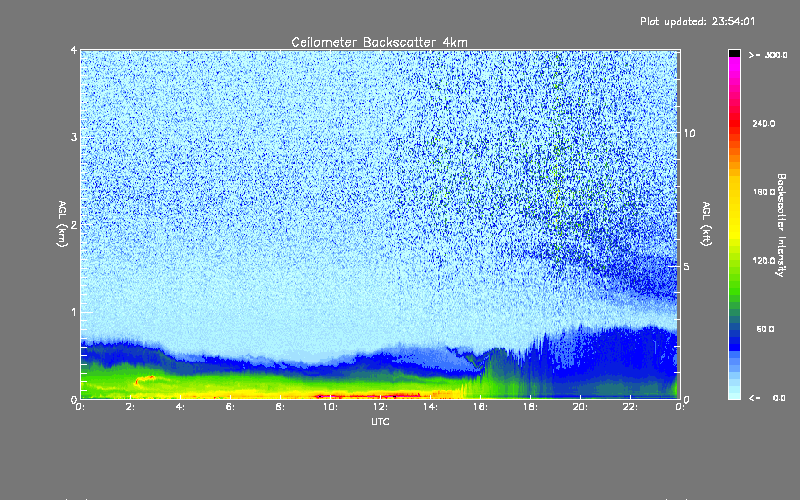Click the "<= 0.0" colorbar minimum label
The height and width of the screenshot is (500, 800).
pos(767,398)
